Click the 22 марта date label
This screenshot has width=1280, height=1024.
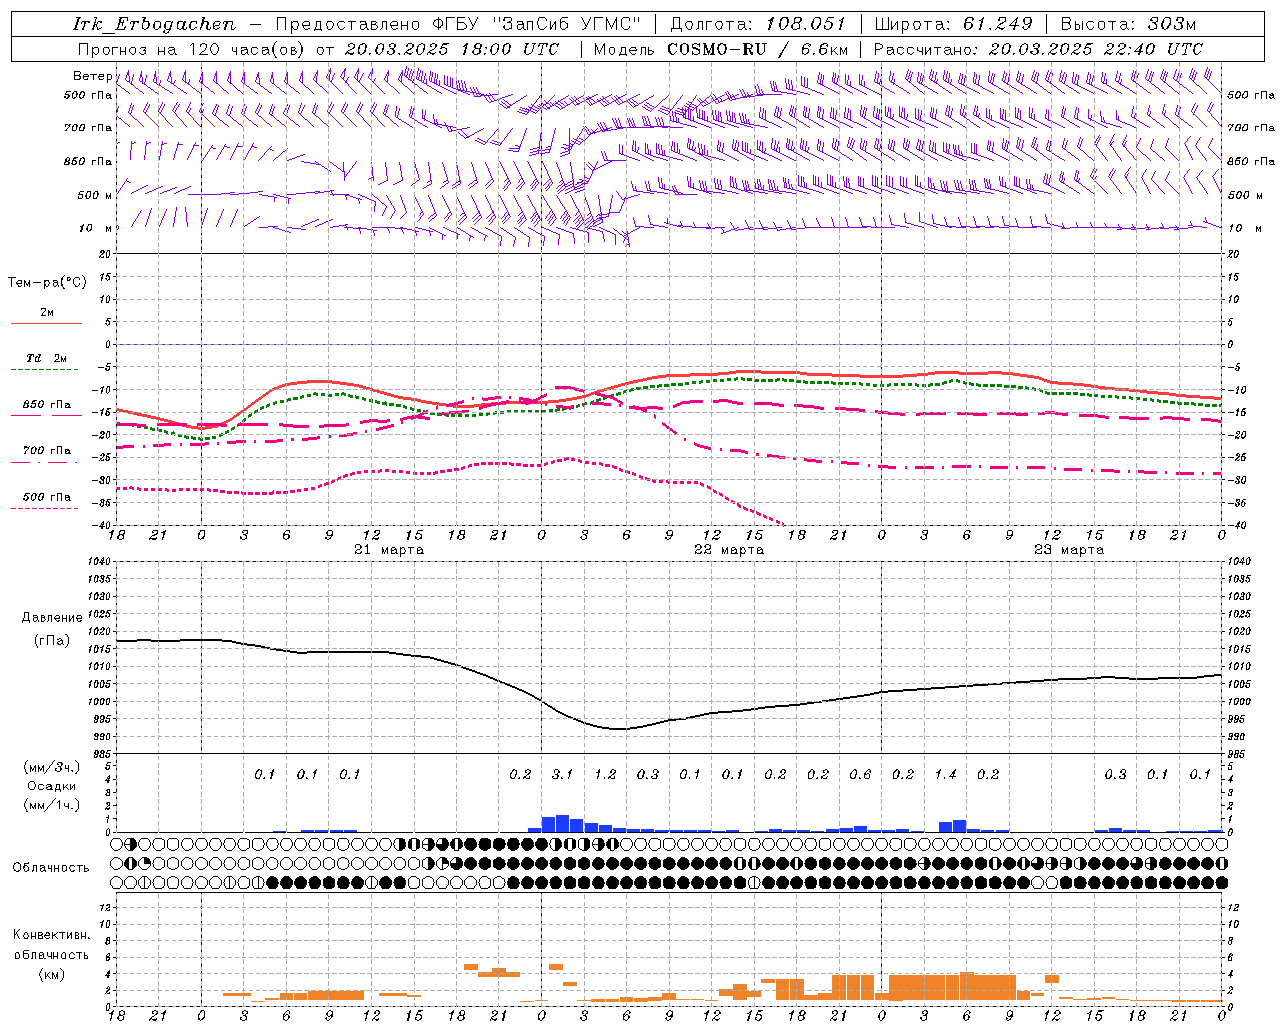tap(729, 549)
